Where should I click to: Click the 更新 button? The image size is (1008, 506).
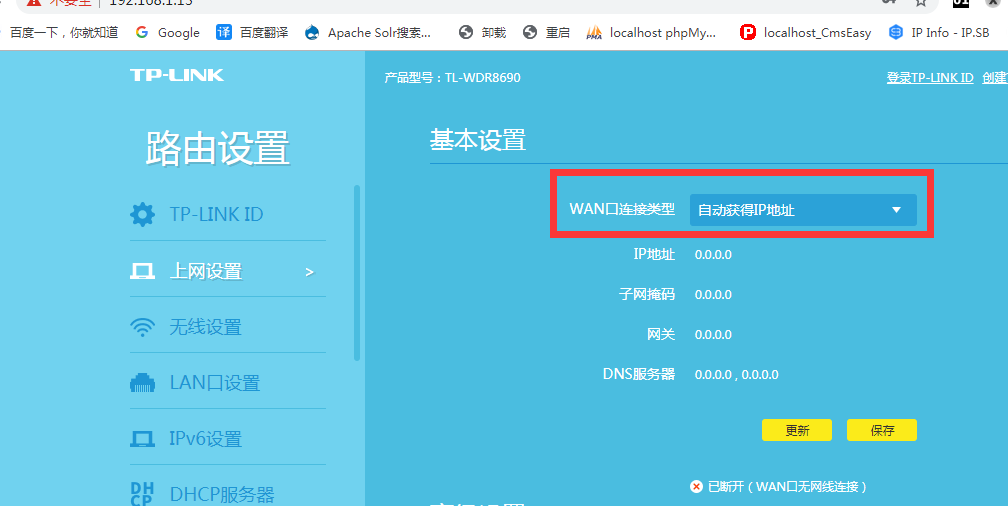point(797,430)
